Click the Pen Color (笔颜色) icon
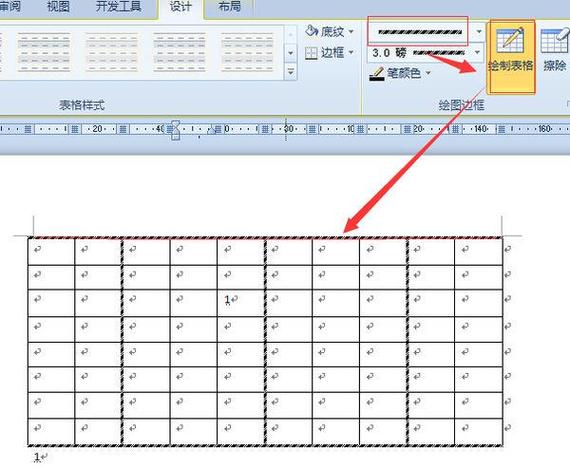 (x=377, y=74)
